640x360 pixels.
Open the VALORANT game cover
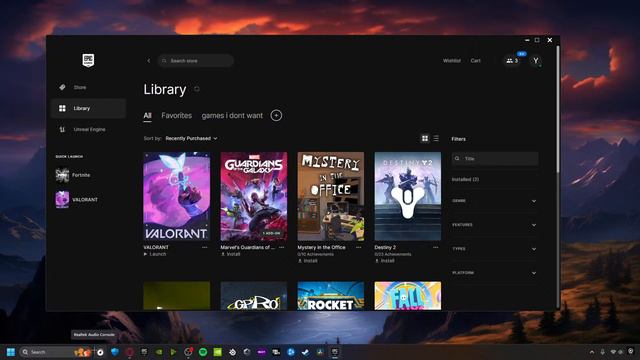(x=177, y=196)
